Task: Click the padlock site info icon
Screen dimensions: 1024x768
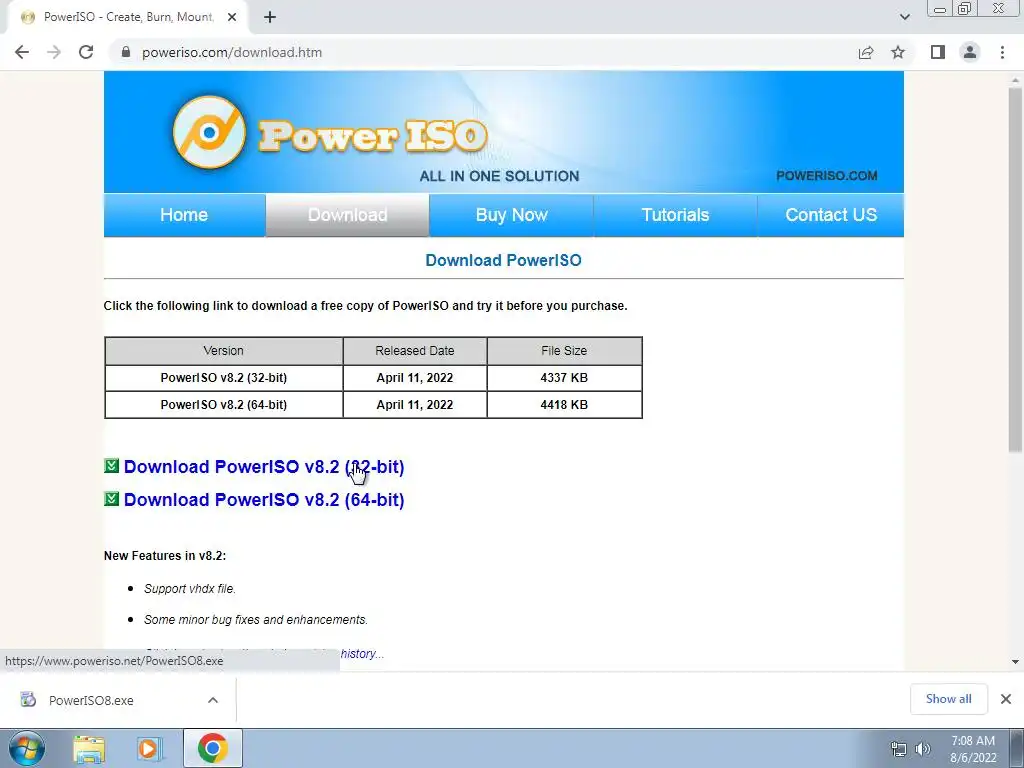Action: pyautogui.click(x=126, y=52)
